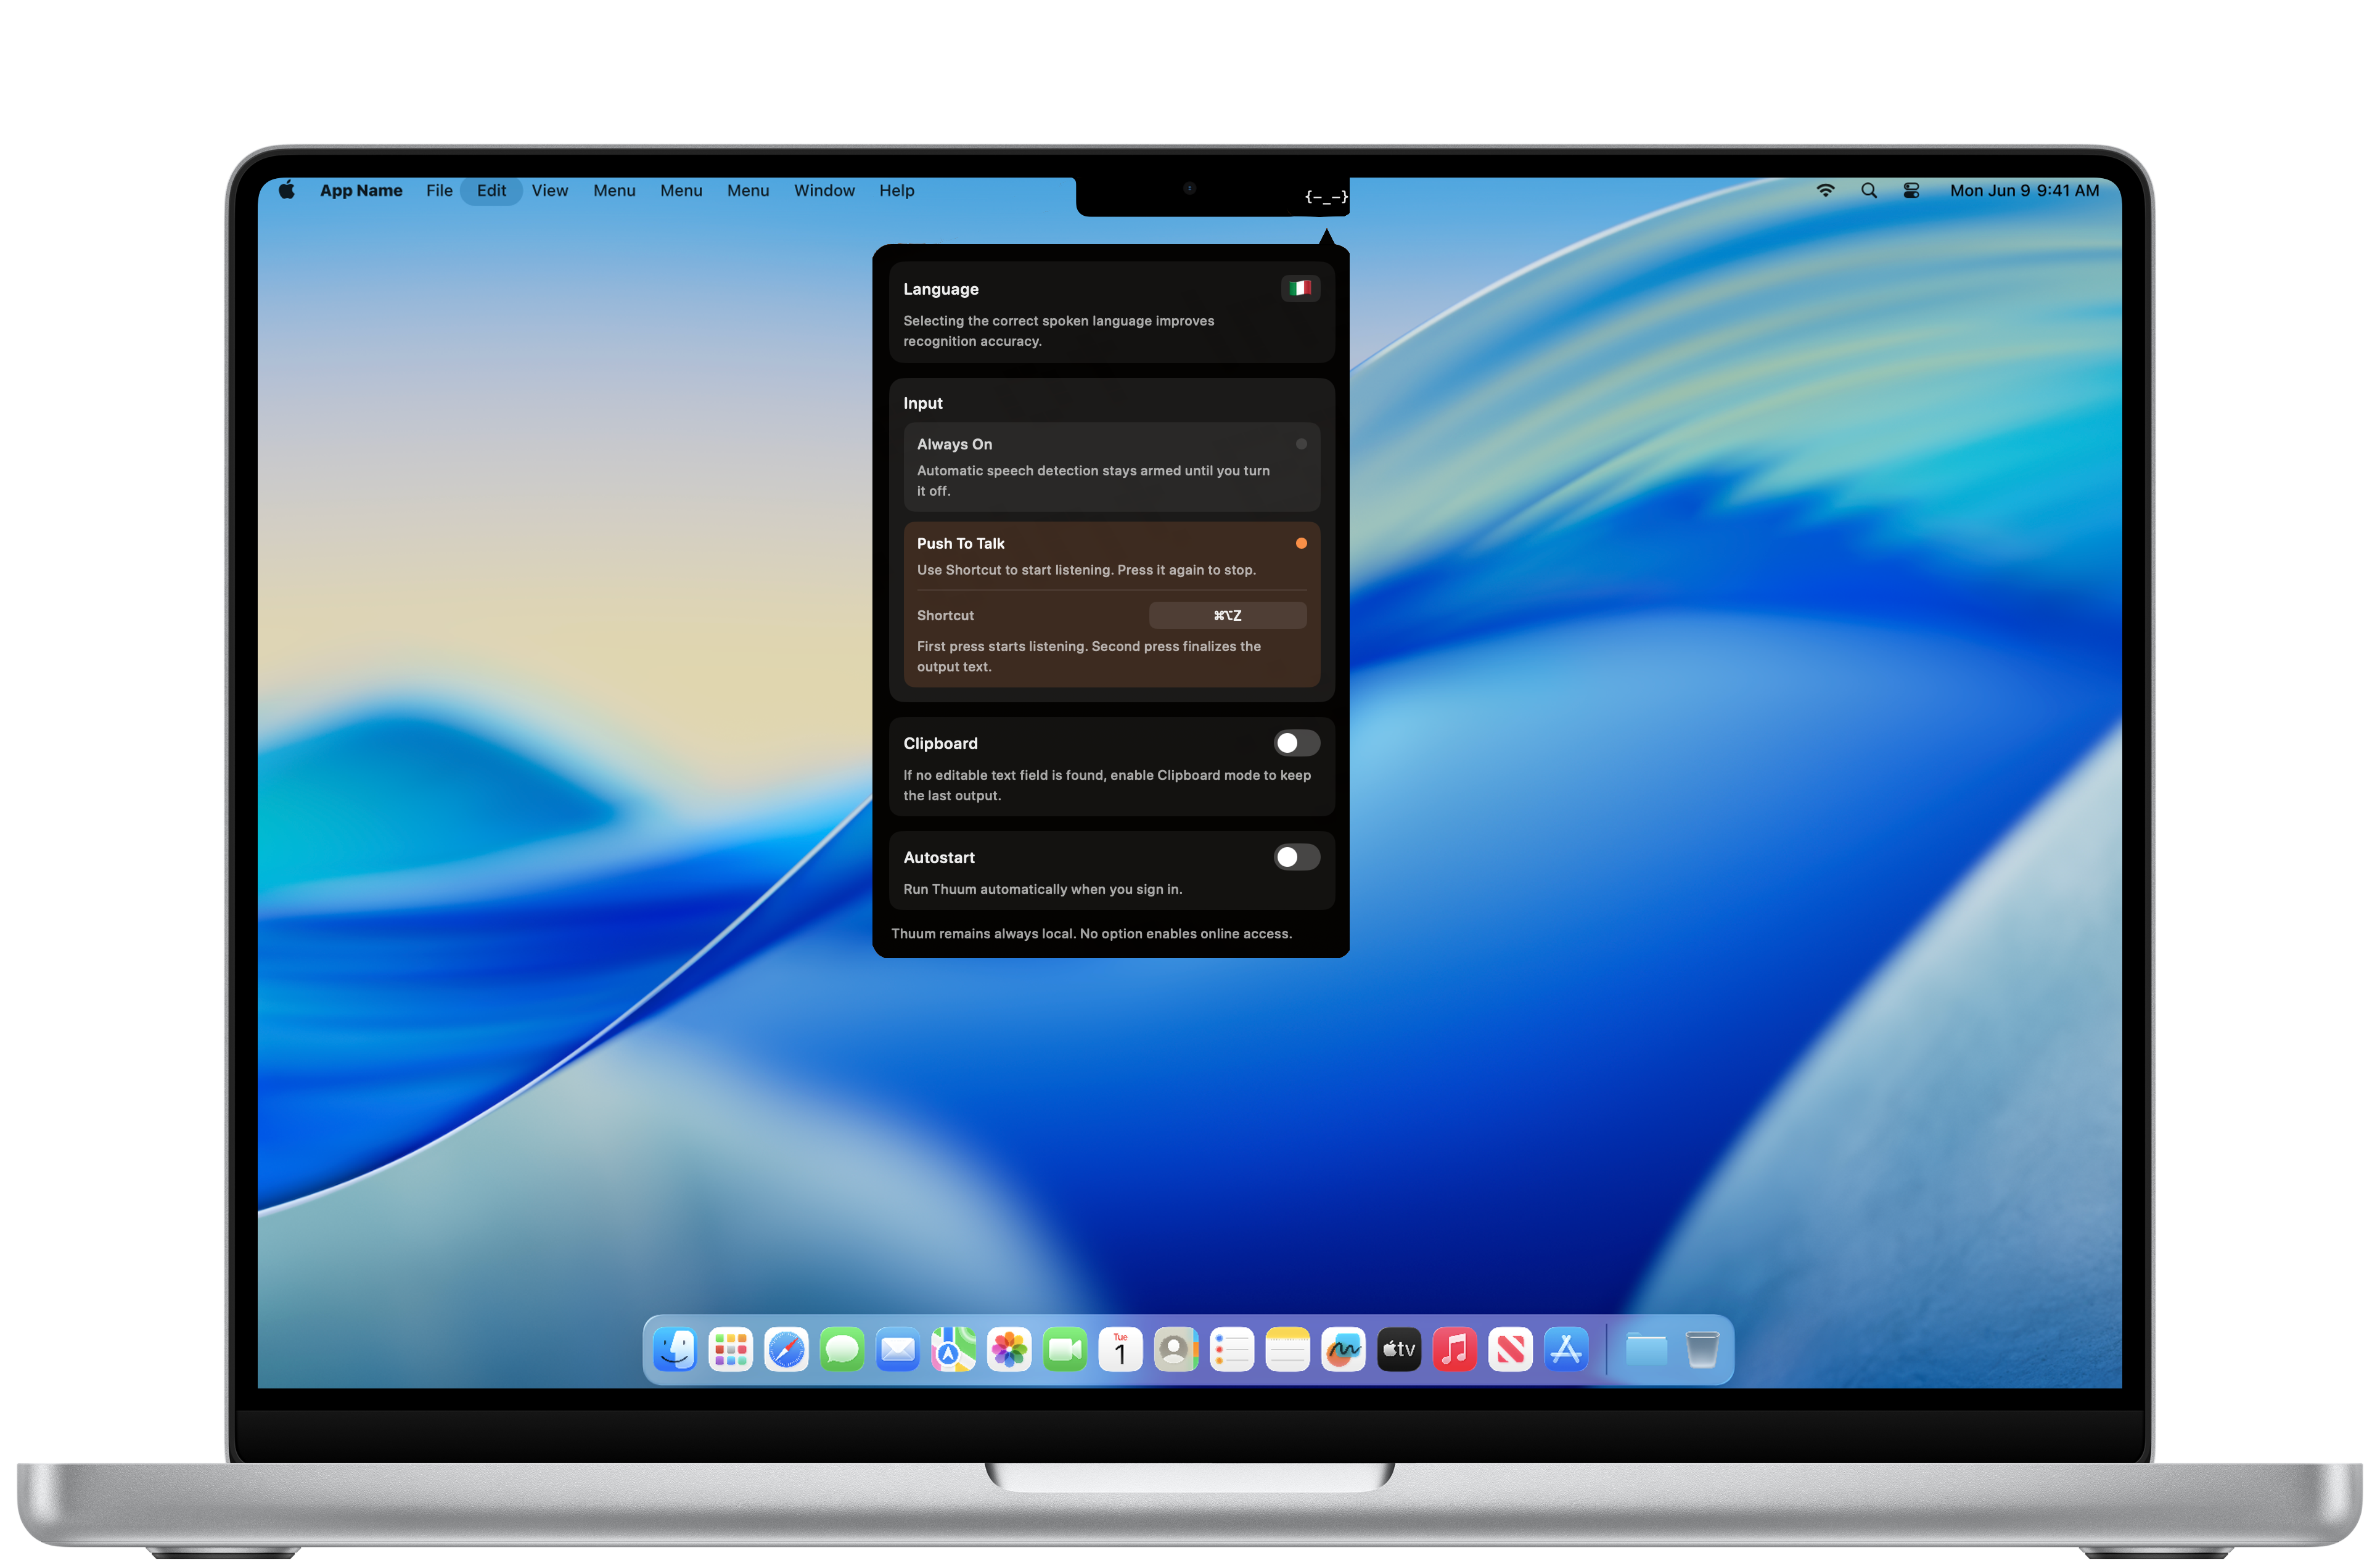Open Reminders from the dock
2380x1566 pixels.
click(1232, 1350)
